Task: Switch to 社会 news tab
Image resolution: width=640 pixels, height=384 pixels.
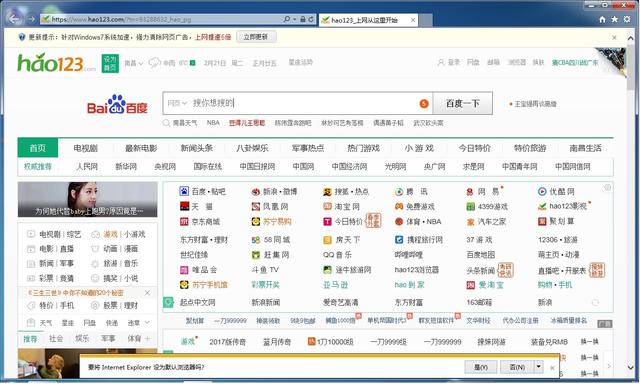Action: tap(56, 338)
